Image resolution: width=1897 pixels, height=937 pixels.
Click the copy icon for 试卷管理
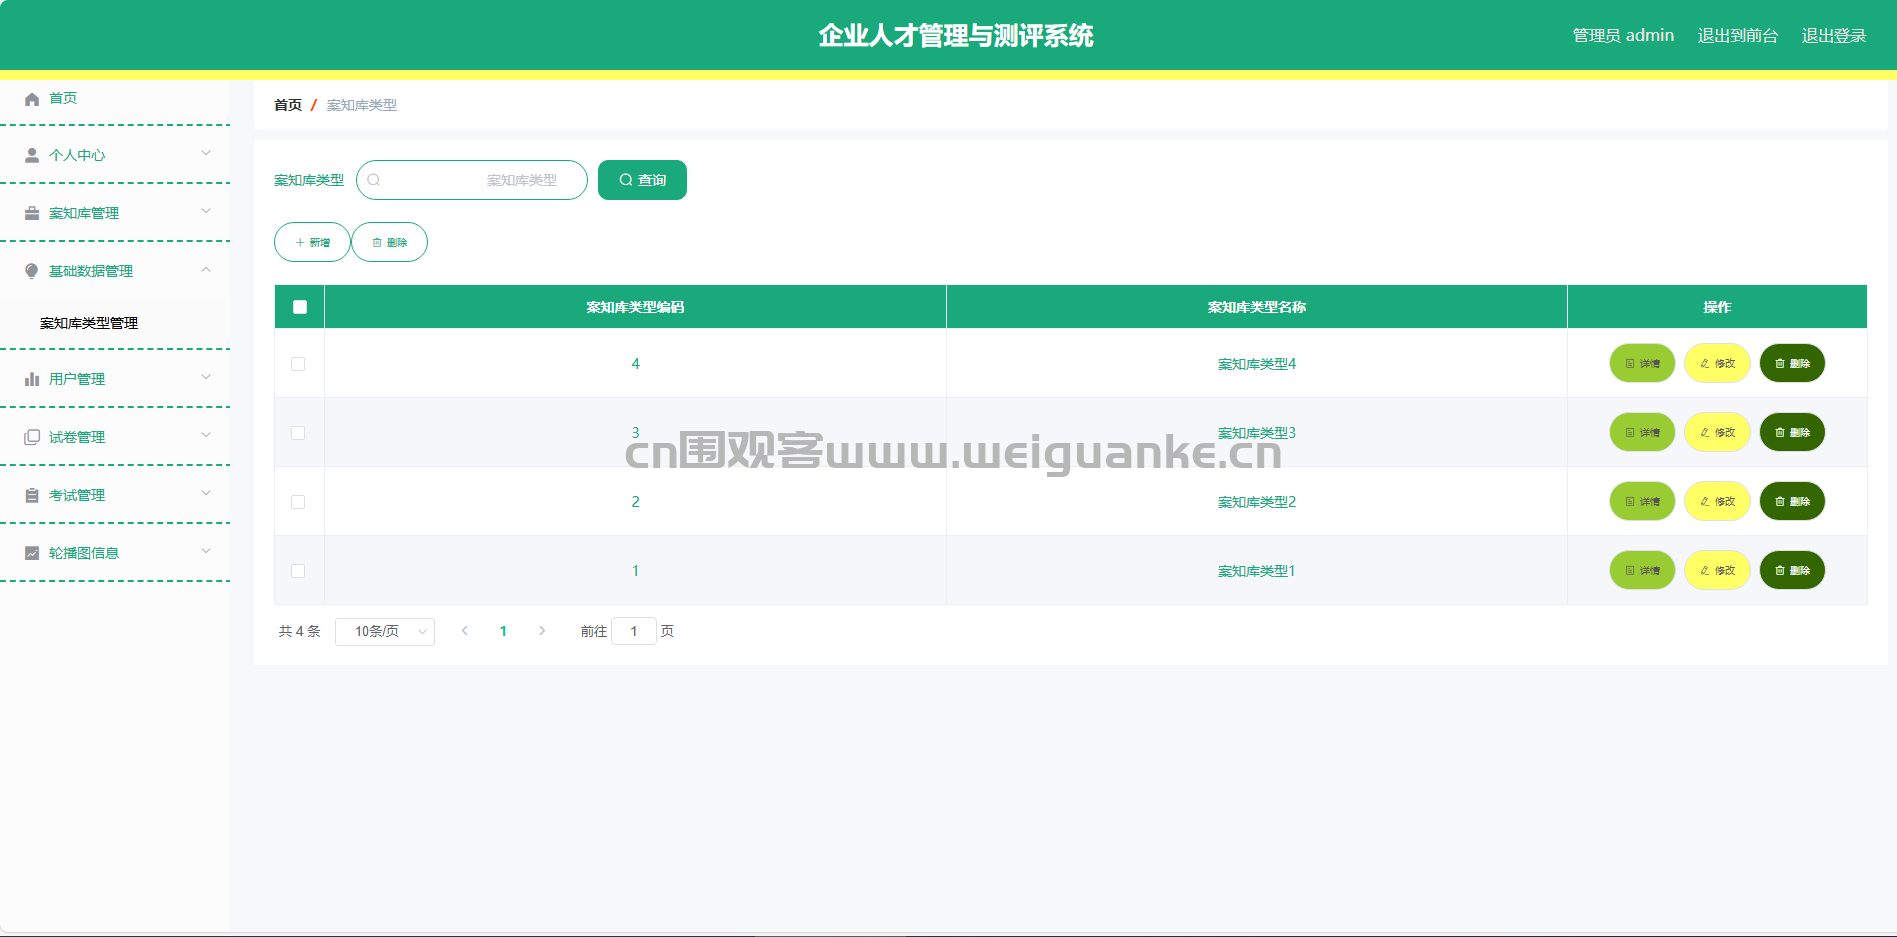tap(32, 438)
